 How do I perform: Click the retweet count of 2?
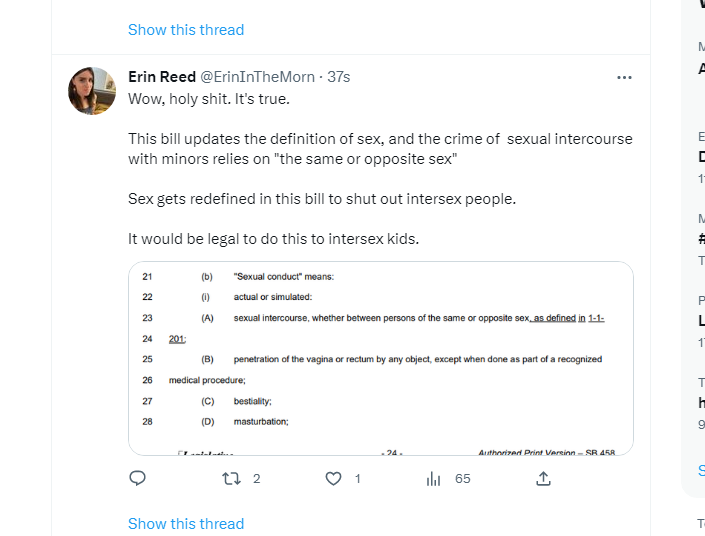tap(256, 479)
